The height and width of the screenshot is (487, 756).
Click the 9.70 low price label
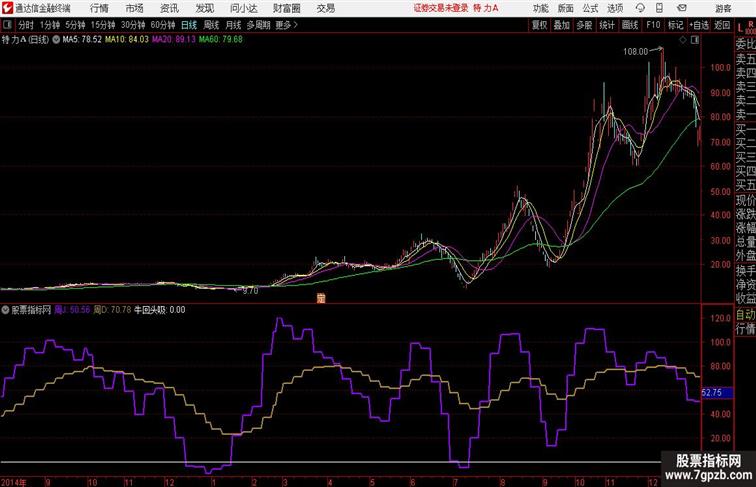[x=250, y=291]
